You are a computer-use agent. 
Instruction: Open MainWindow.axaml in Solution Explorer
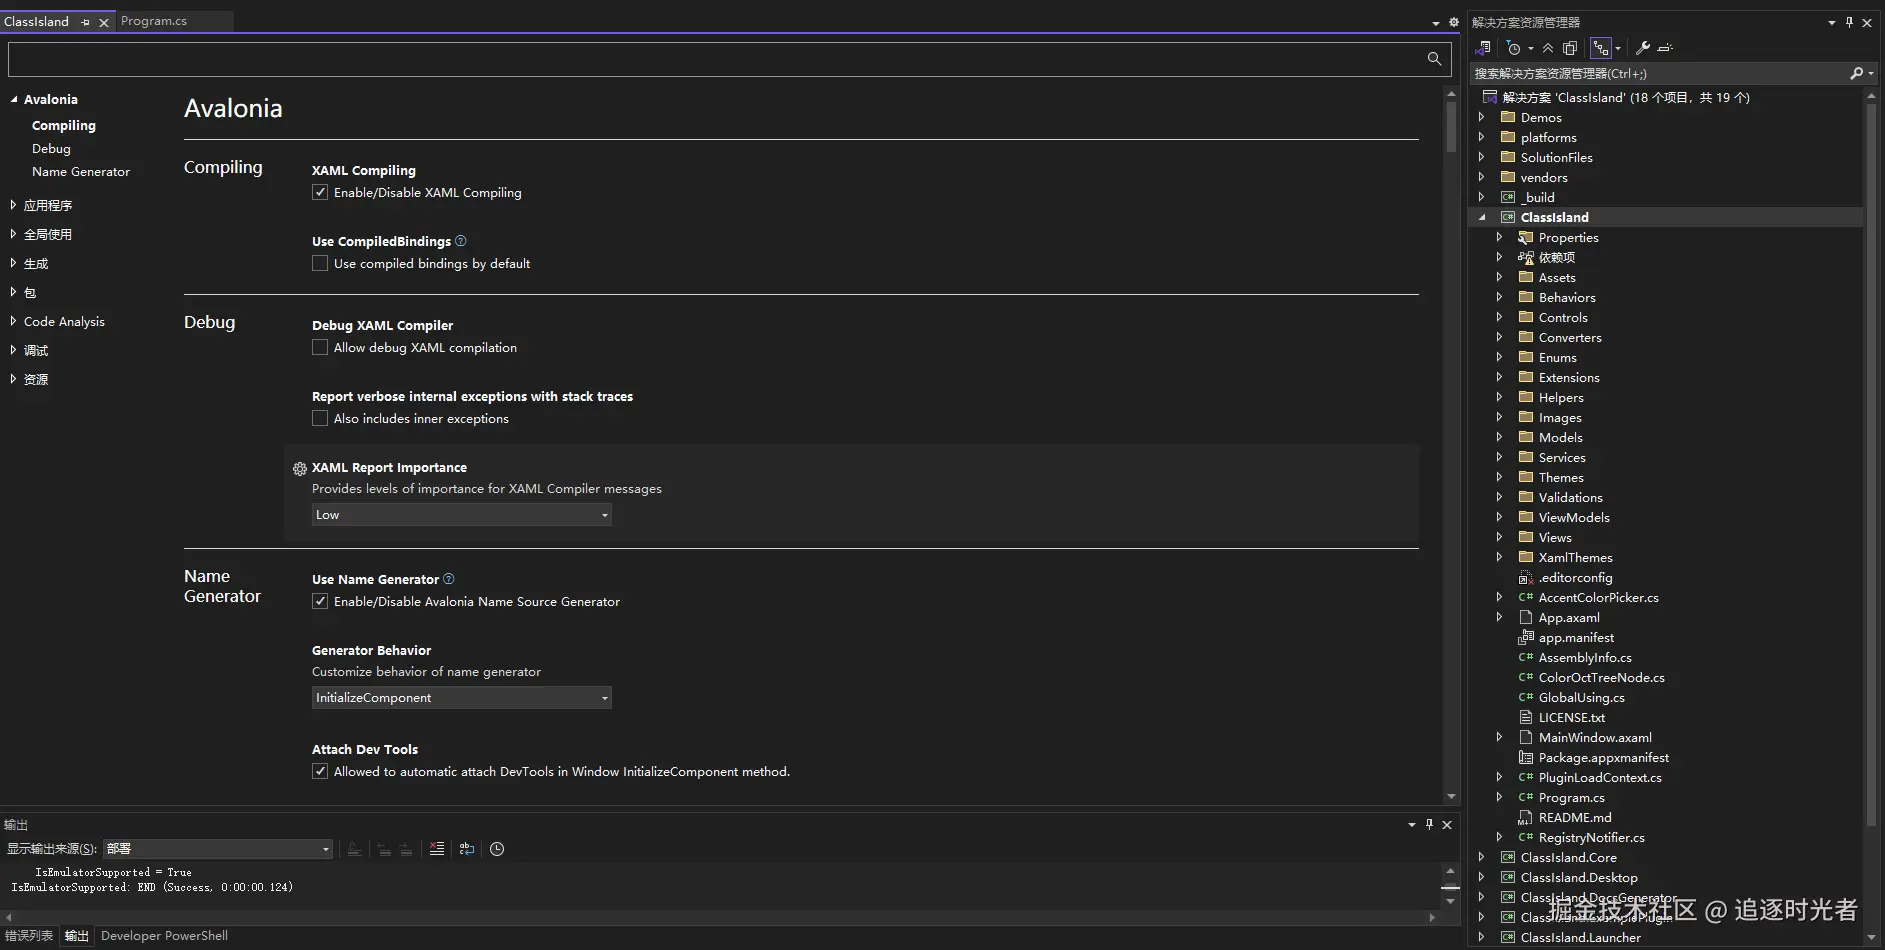point(1594,738)
